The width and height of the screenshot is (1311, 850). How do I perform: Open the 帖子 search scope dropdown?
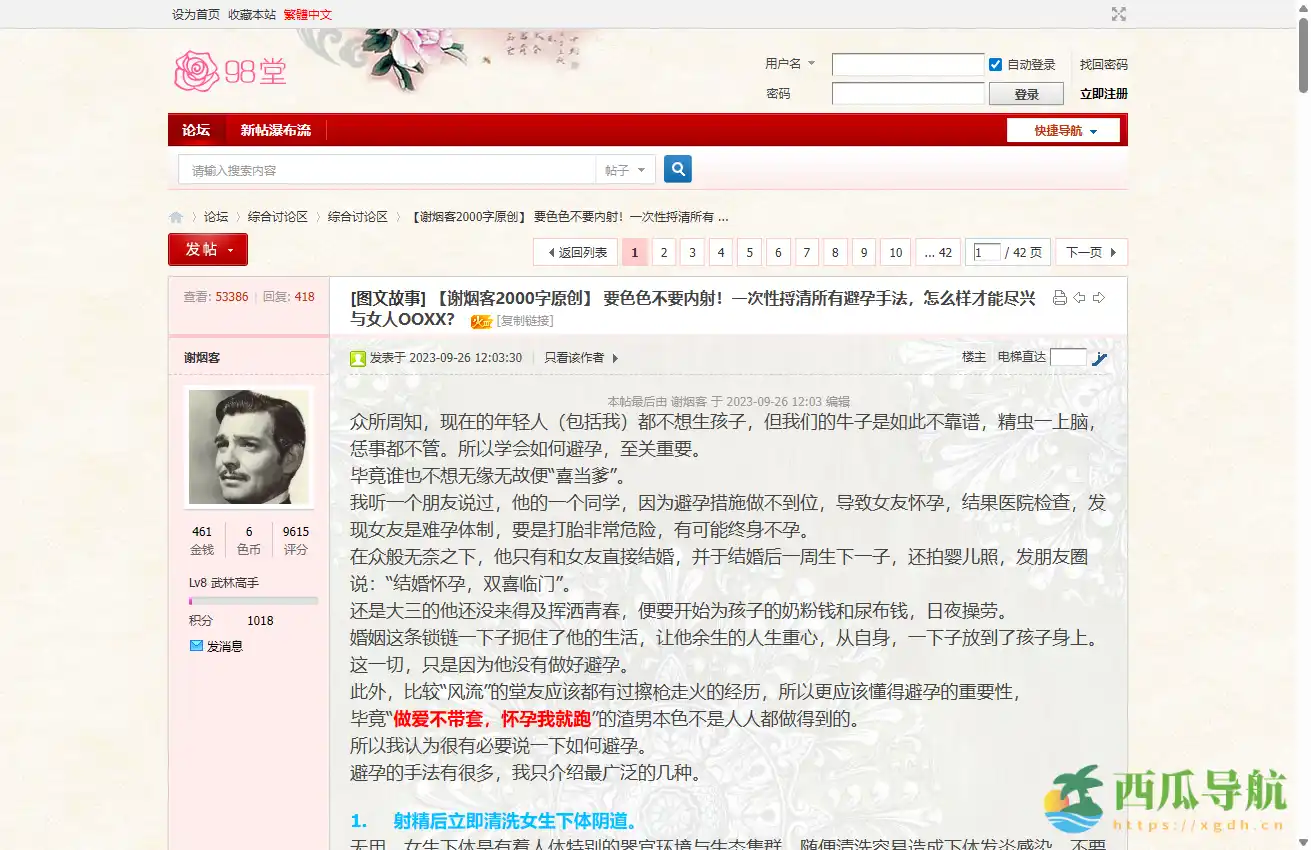[x=625, y=169]
